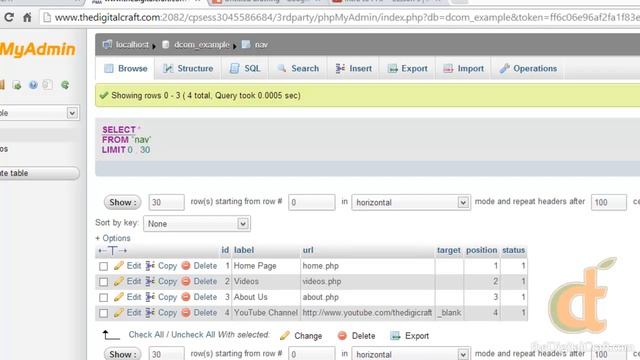The width and height of the screenshot is (640, 360).
Task: Focus the upper repeat headers field showing 100
Action: [x=609, y=202]
